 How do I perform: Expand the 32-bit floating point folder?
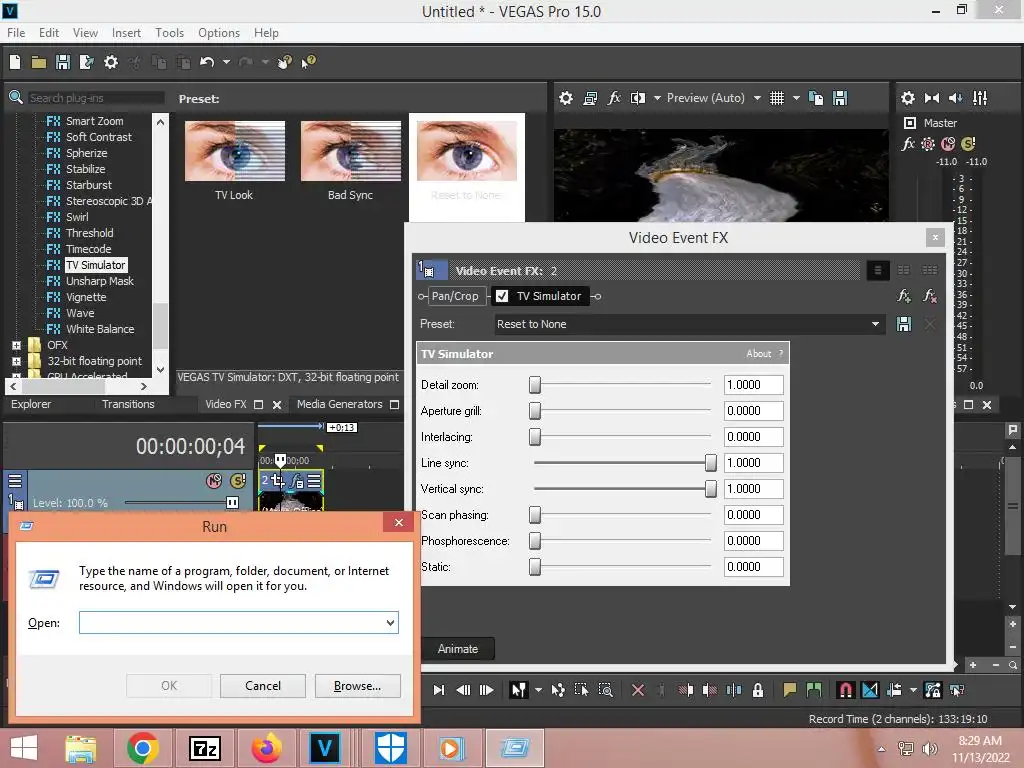click(16, 361)
